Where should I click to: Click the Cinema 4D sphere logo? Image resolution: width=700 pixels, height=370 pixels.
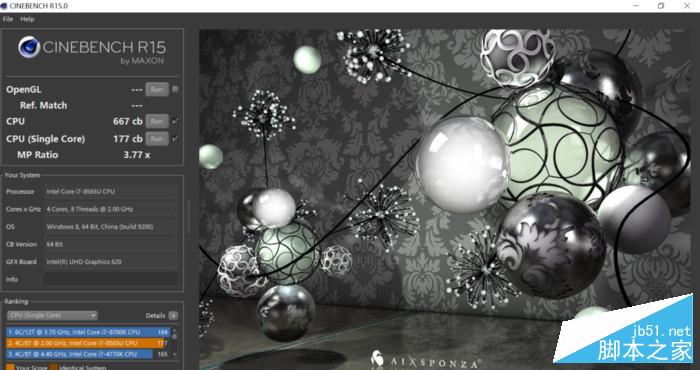pyautogui.click(x=29, y=47)
